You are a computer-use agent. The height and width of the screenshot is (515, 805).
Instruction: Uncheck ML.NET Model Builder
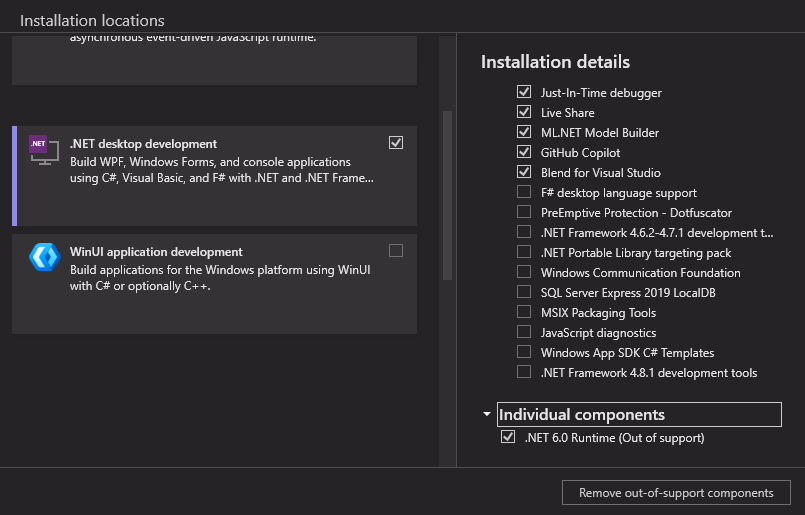[x=524, y=132]
